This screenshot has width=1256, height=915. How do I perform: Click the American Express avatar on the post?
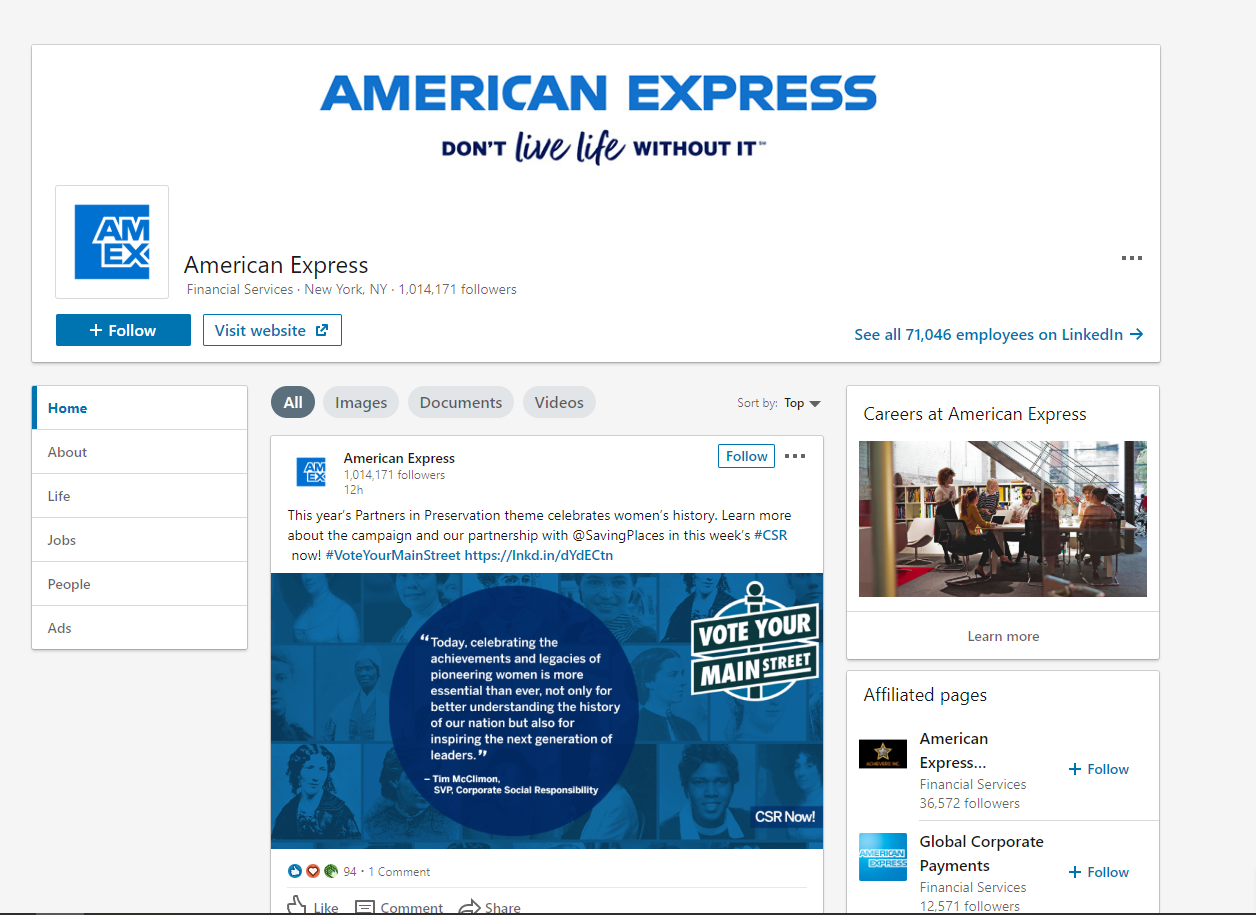pyautogui.click(x=311, y=472)
